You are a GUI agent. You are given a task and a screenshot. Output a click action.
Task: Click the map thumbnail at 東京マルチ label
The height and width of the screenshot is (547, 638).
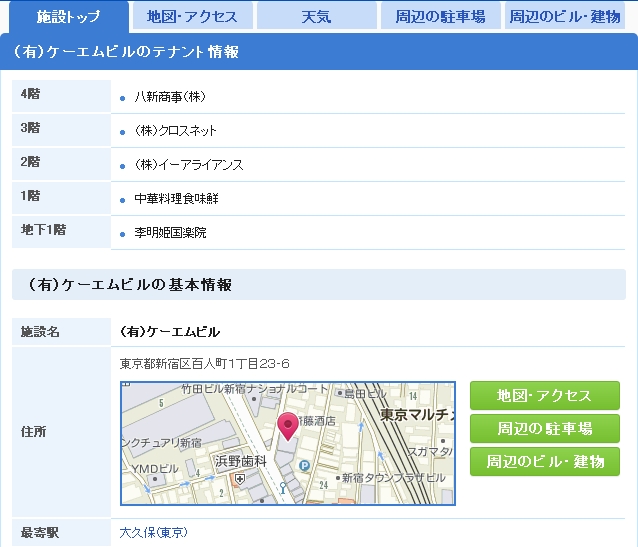click(417, 415)
